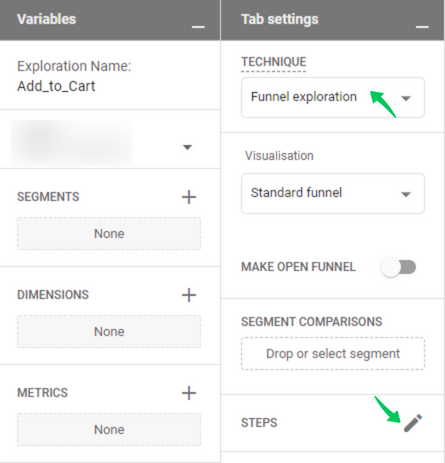Add a new segment with plus icon

pos(189,197)
